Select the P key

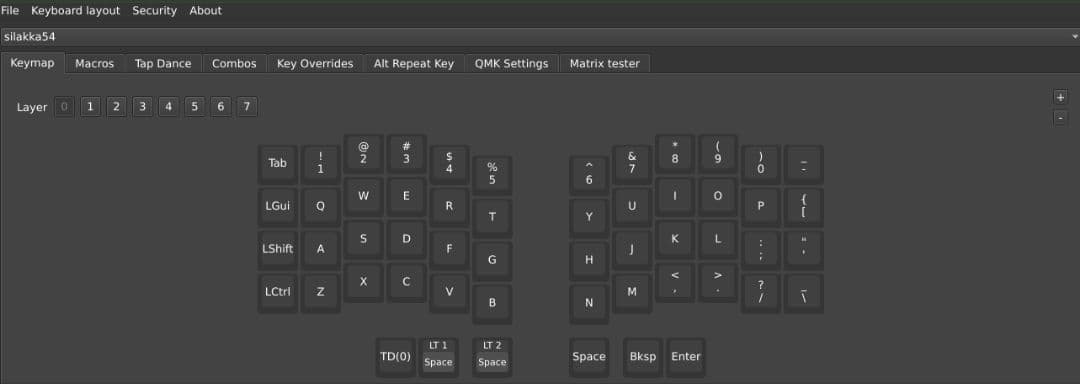760,206
